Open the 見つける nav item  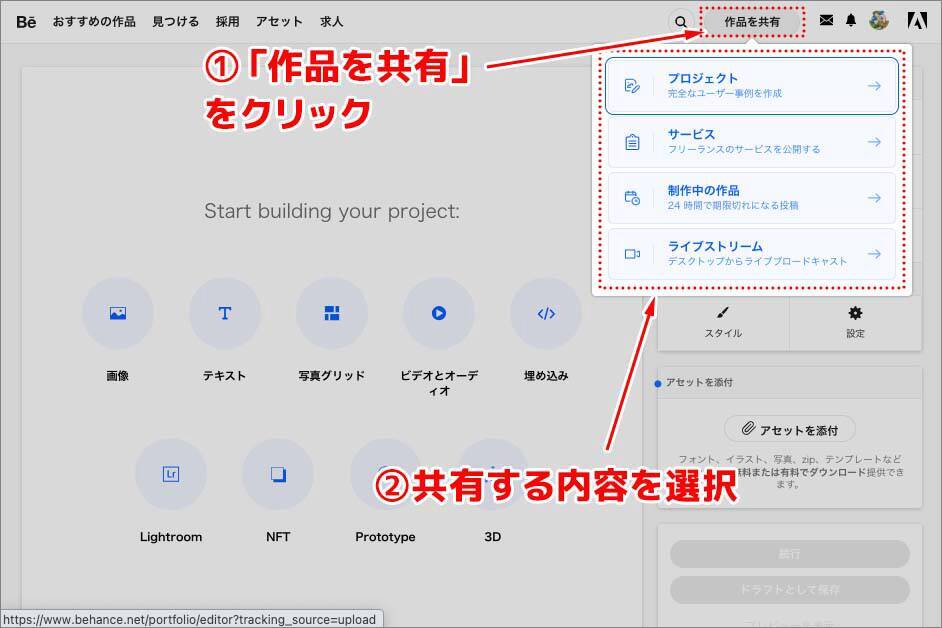[x=175, y=22]
